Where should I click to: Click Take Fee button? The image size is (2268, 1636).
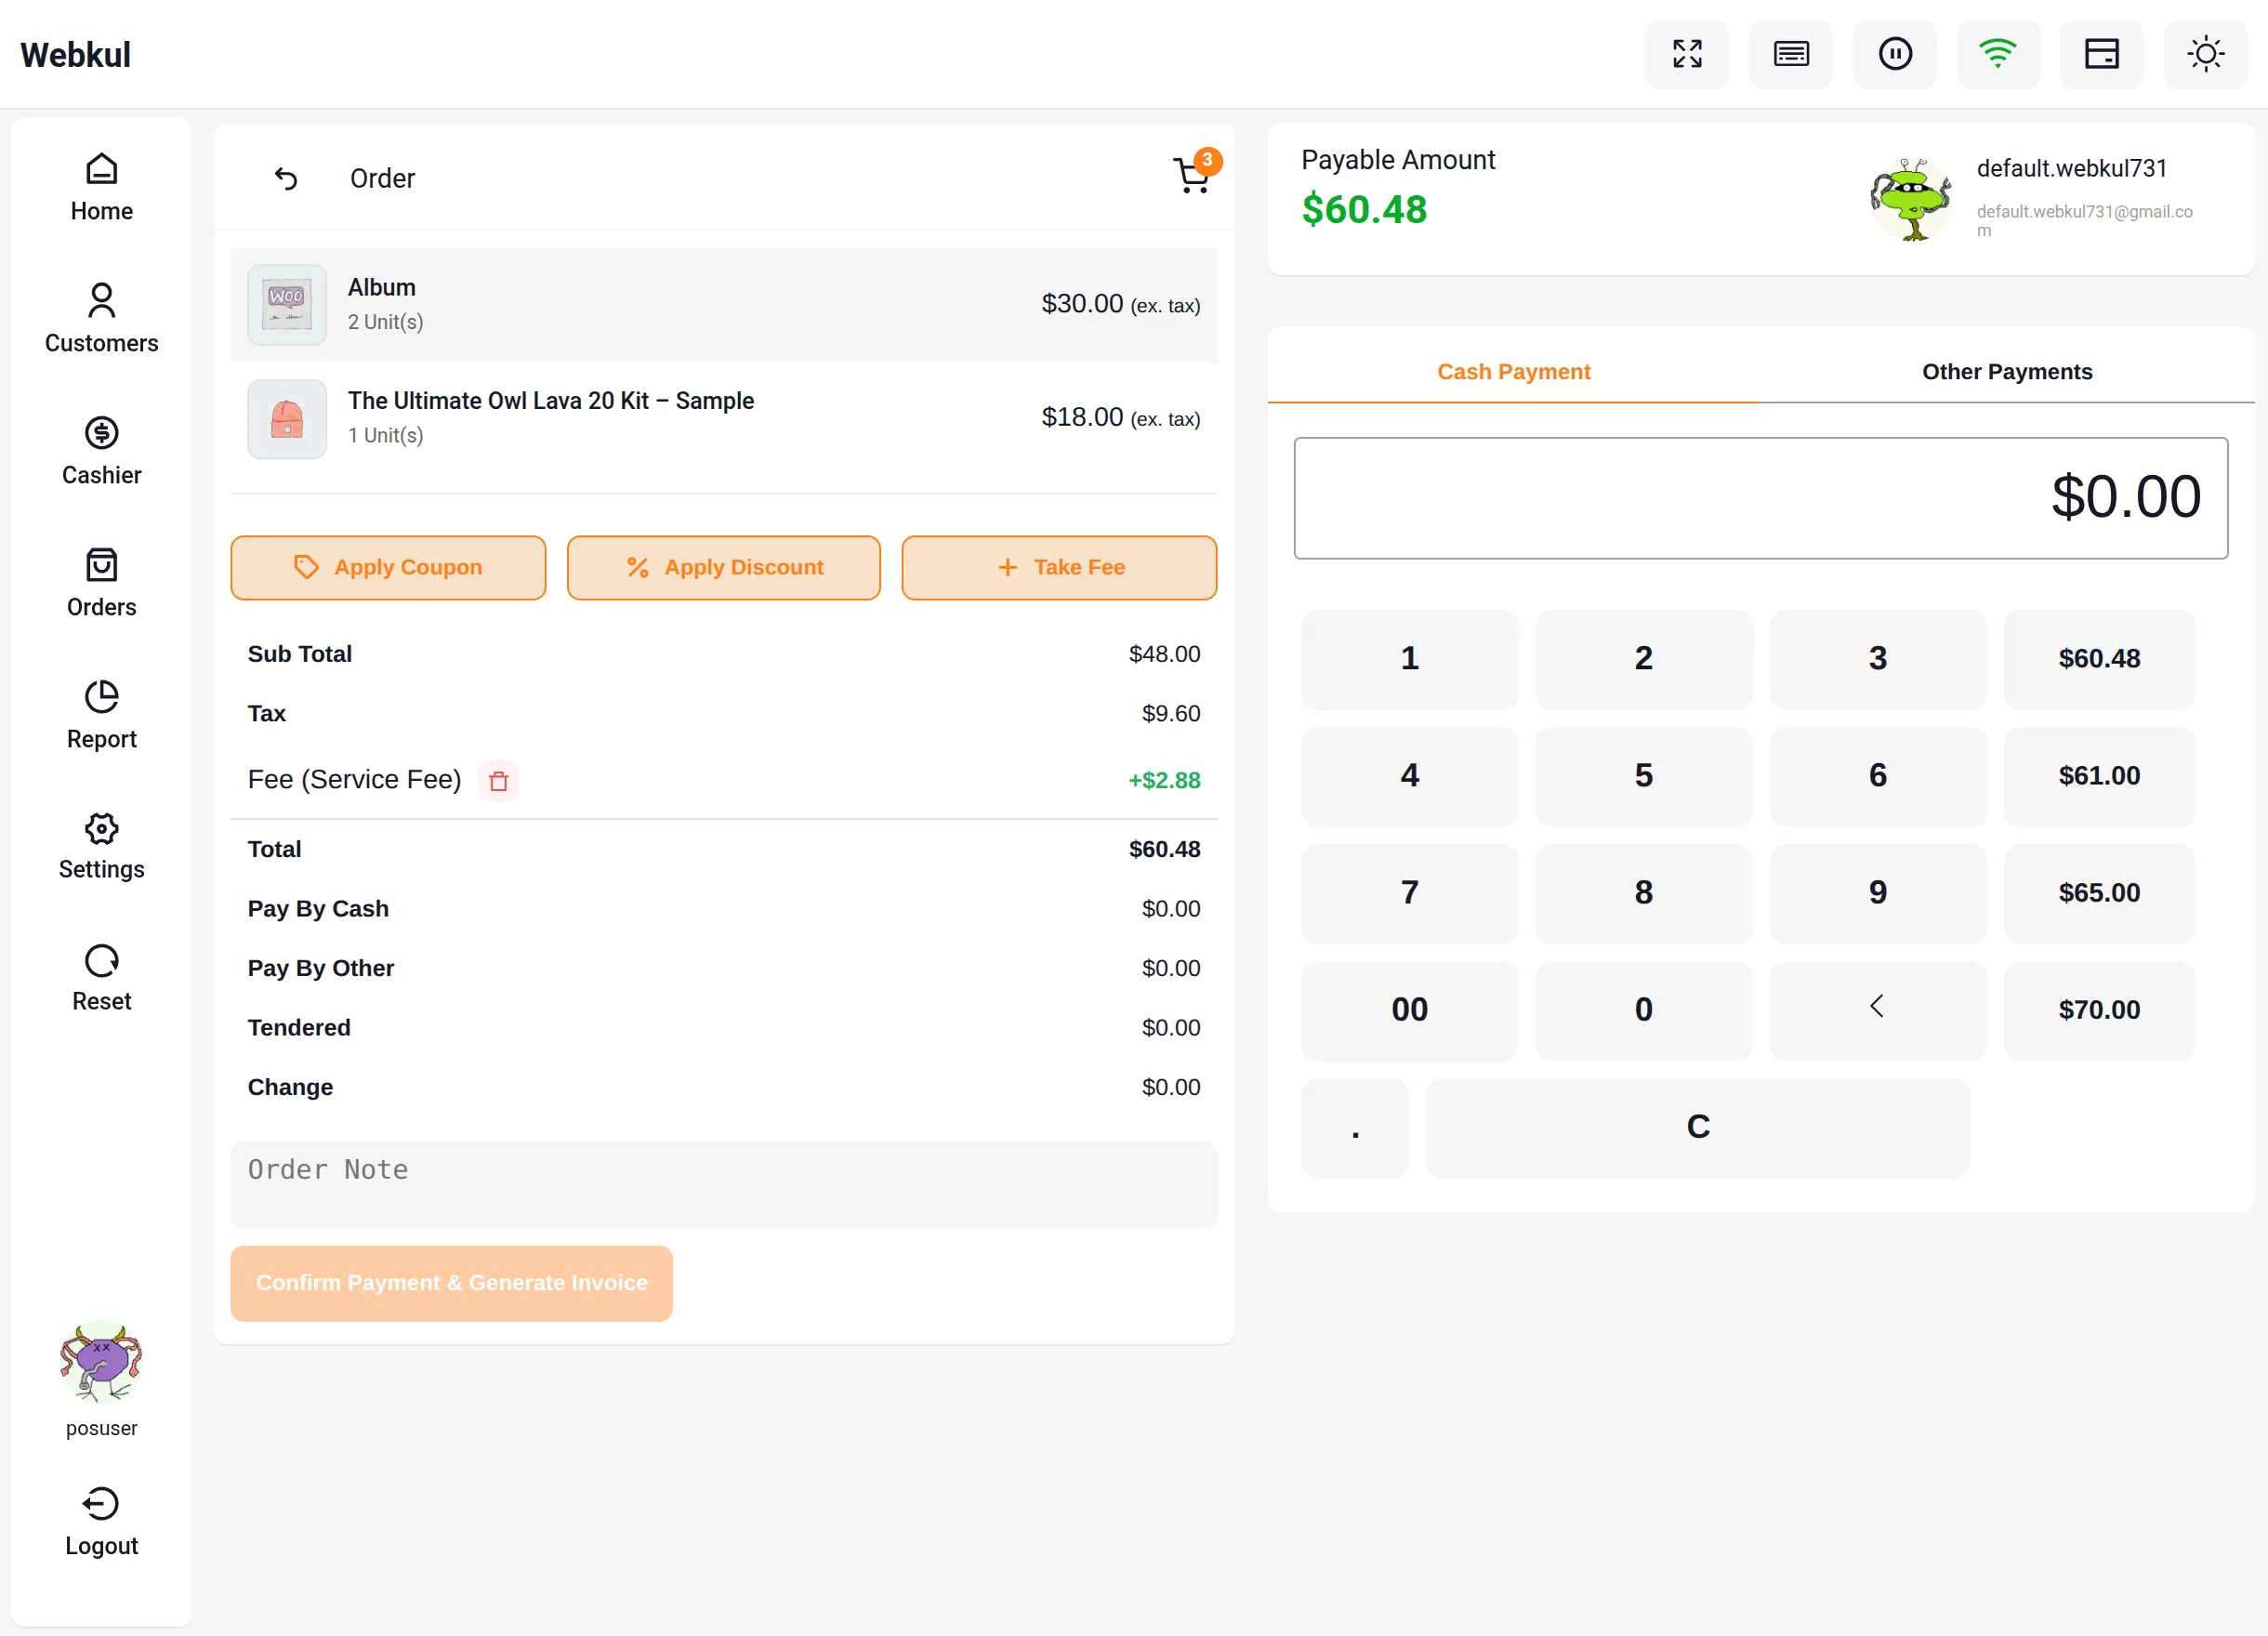point(1059,568)
